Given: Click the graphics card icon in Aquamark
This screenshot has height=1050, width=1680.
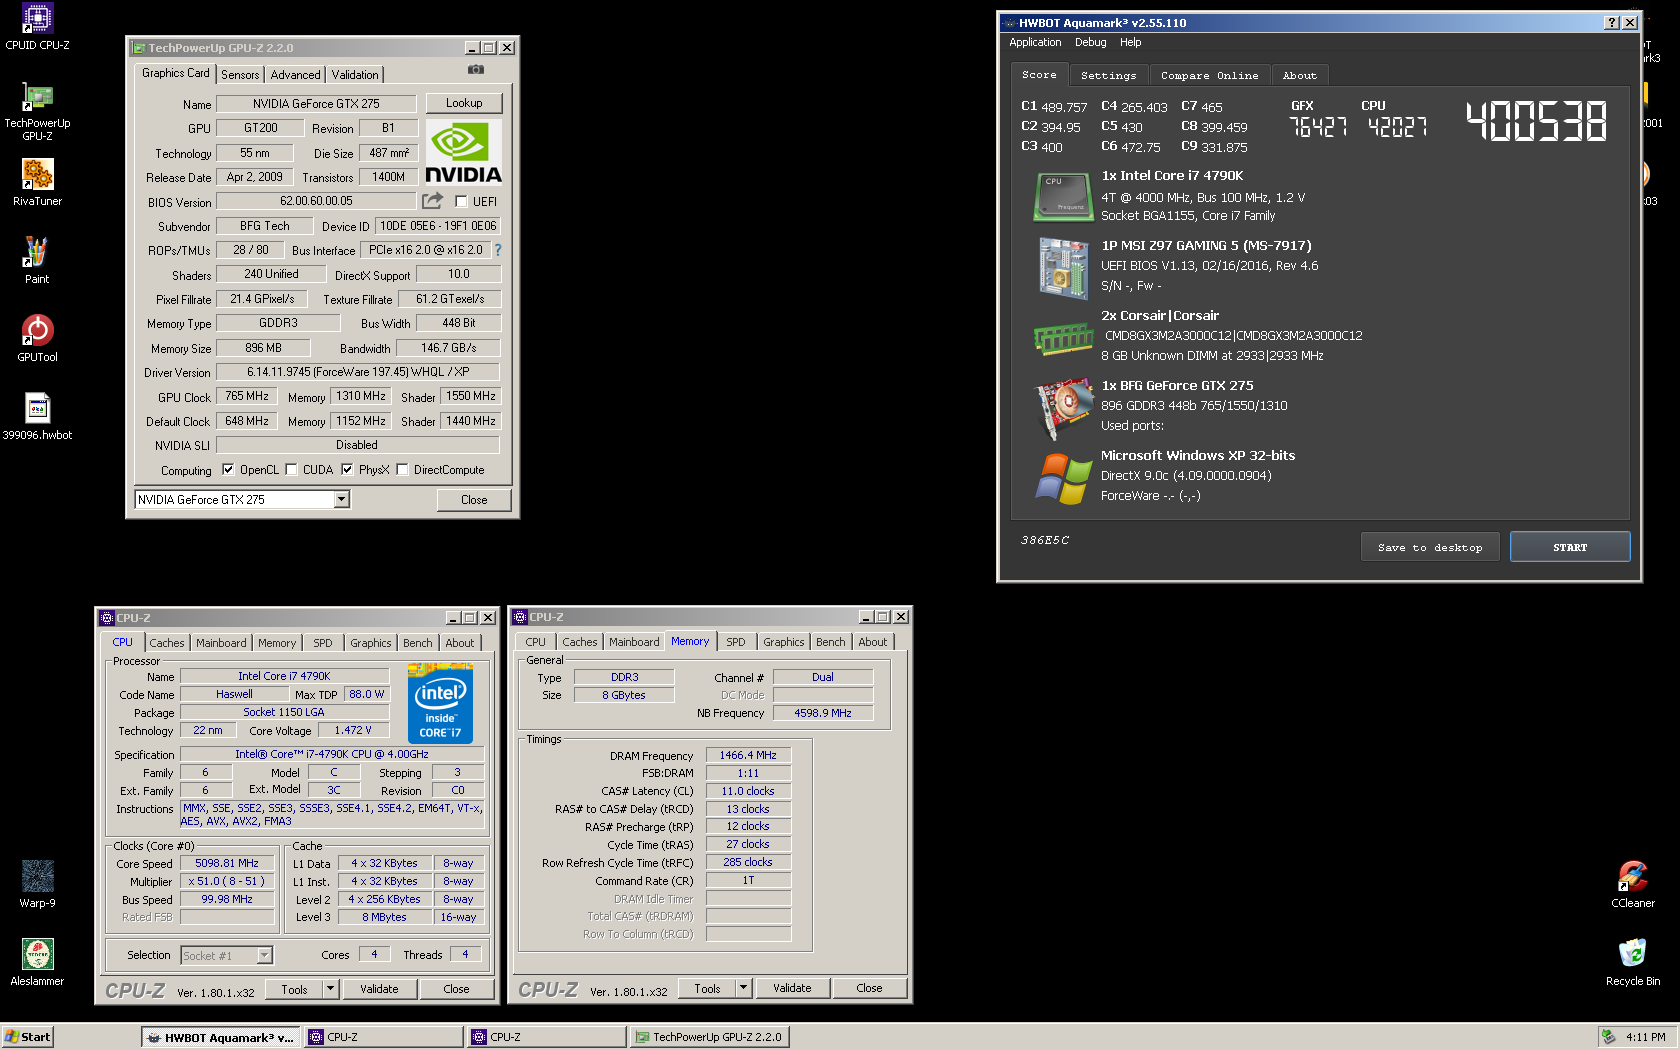Looking at the screenshot, I should point(1063,408).
